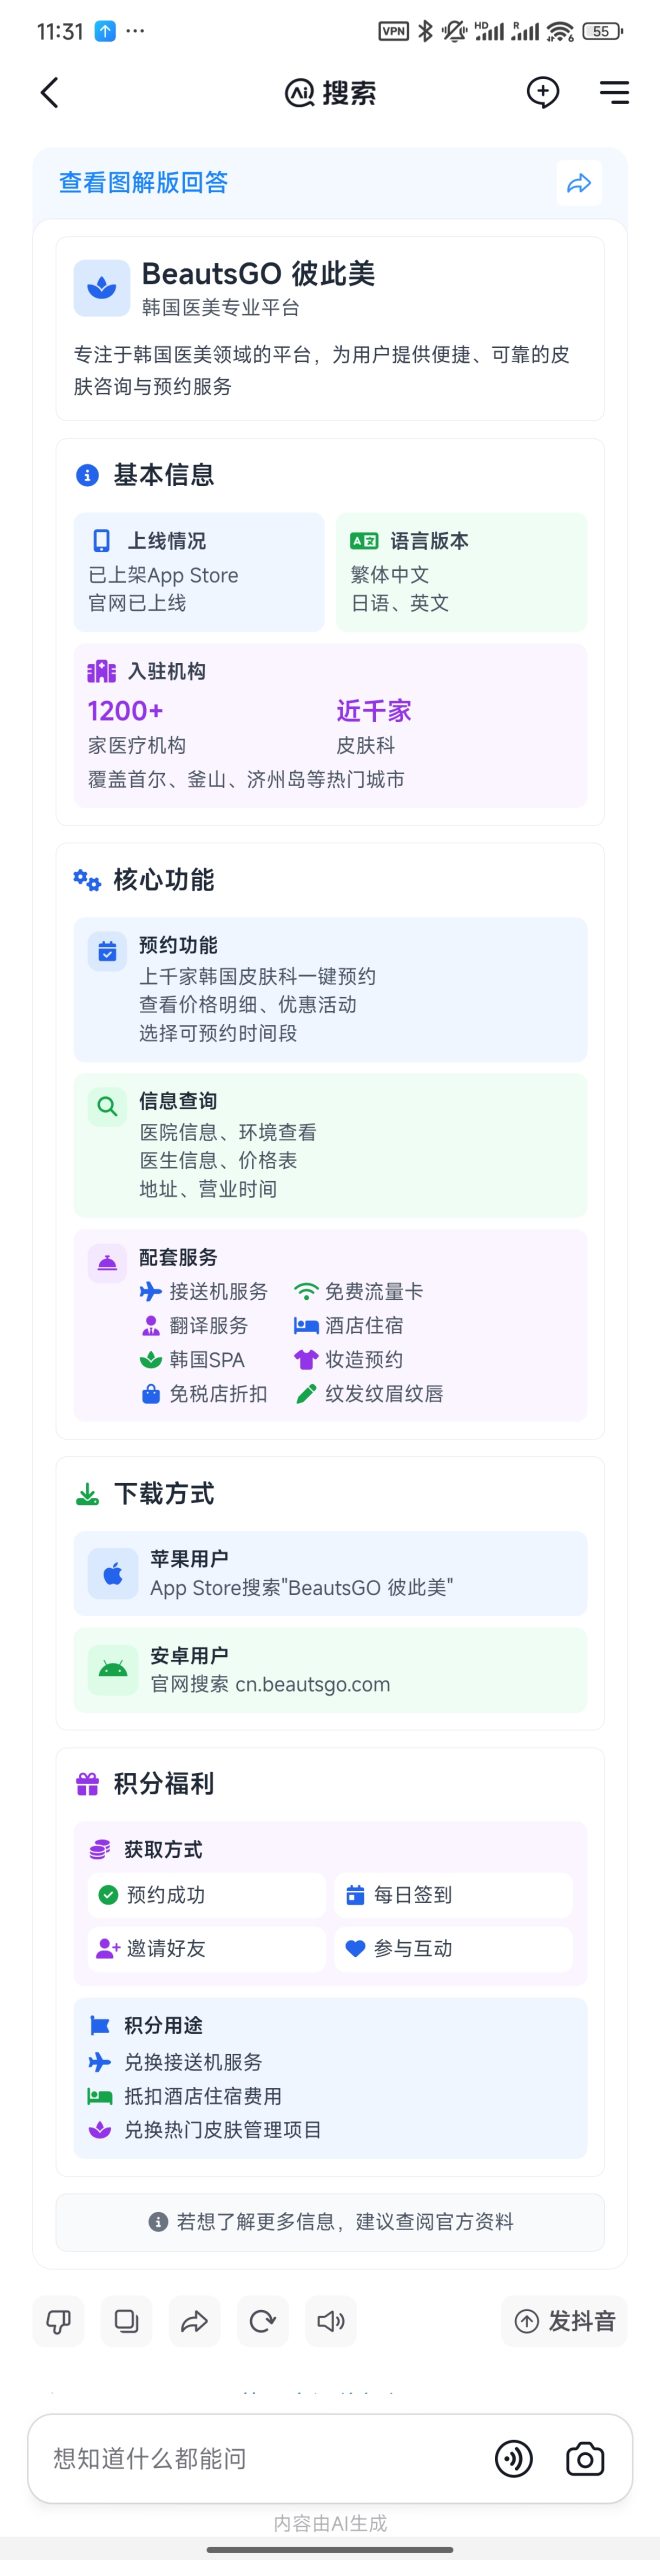Tap the 每日签到 points chip
The width and height of the screenshot is (660, 2560).
pos(453,1895)
